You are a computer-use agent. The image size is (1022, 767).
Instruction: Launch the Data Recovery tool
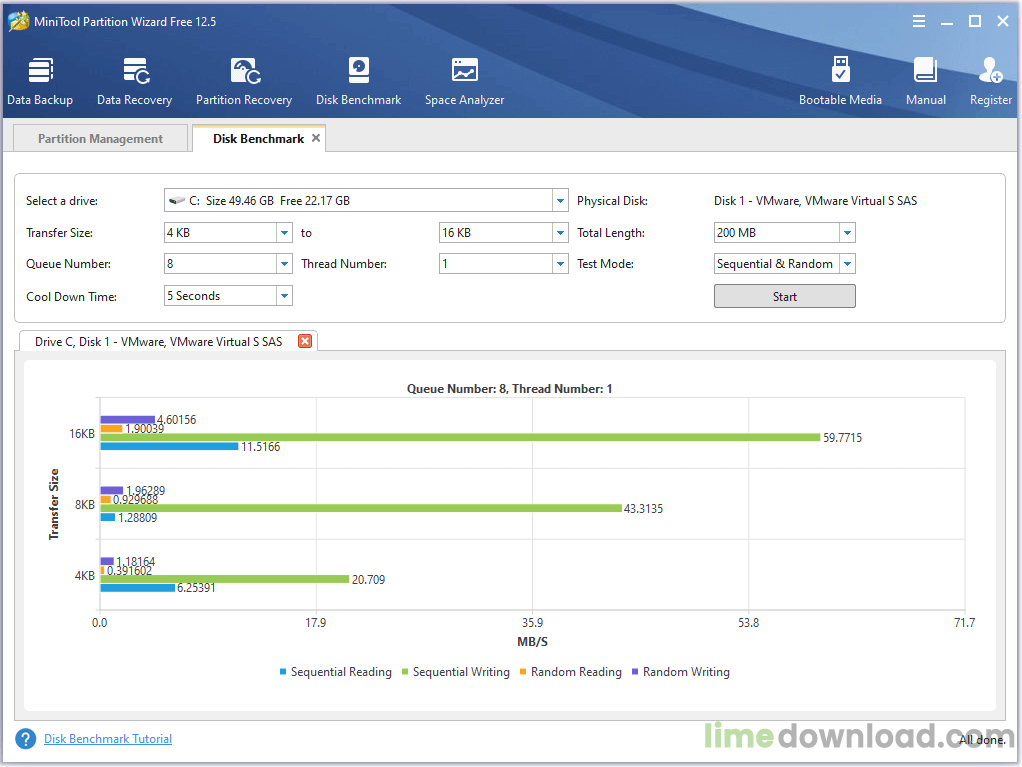point(134,81)
